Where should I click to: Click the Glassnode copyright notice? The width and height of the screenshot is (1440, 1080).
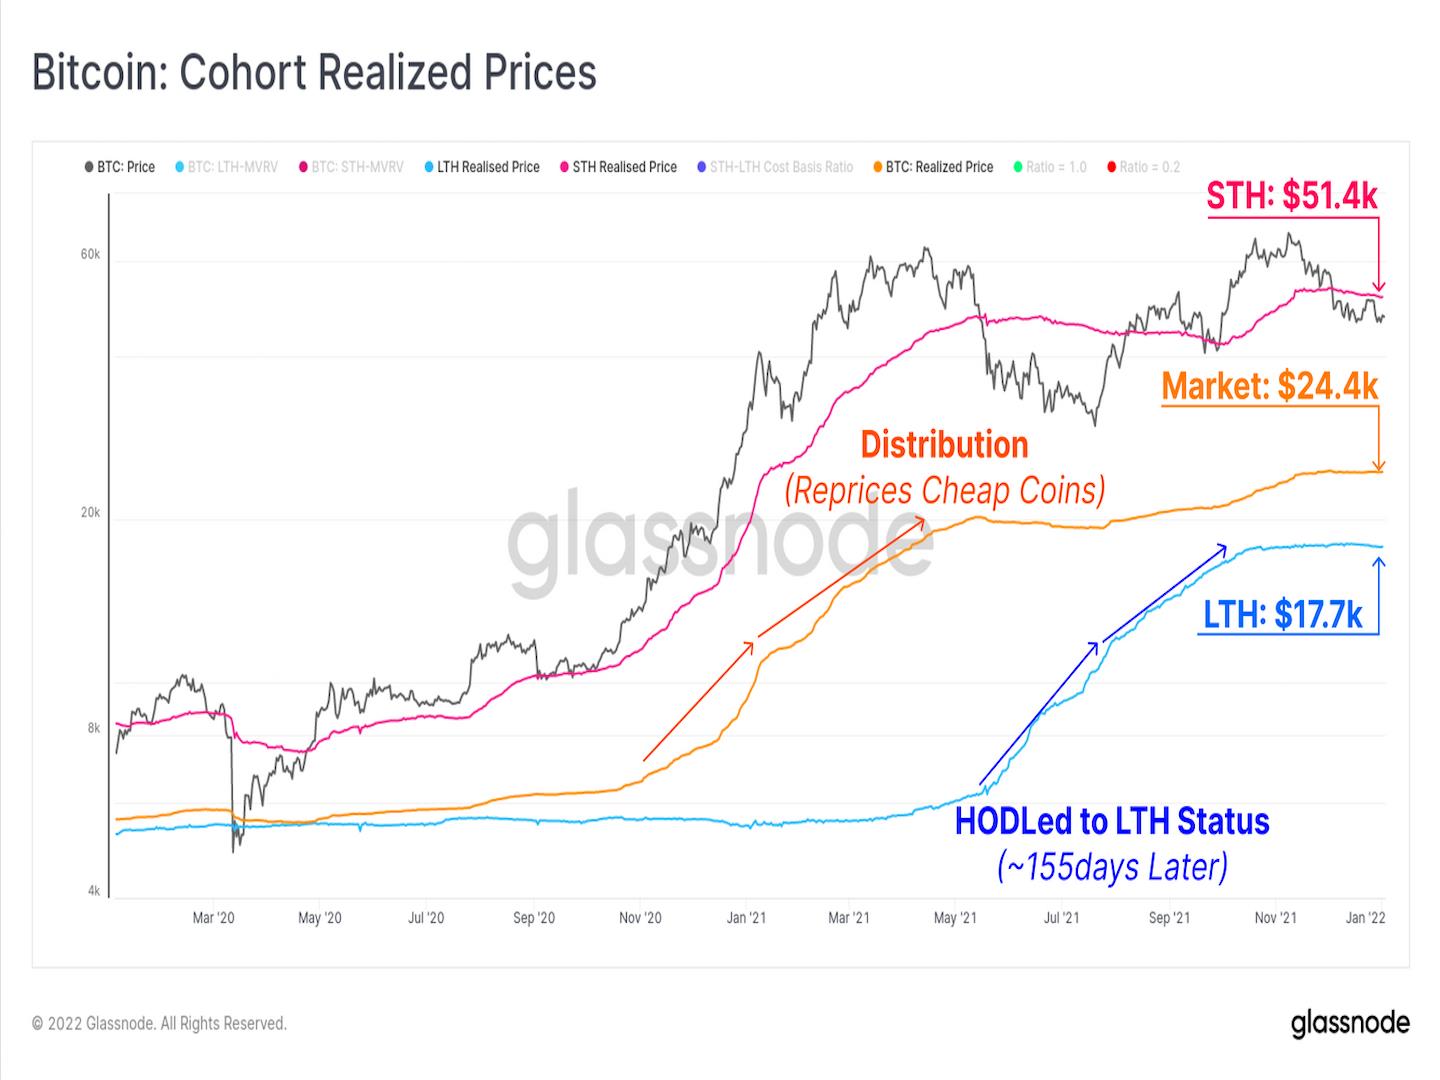point(159,1024)
